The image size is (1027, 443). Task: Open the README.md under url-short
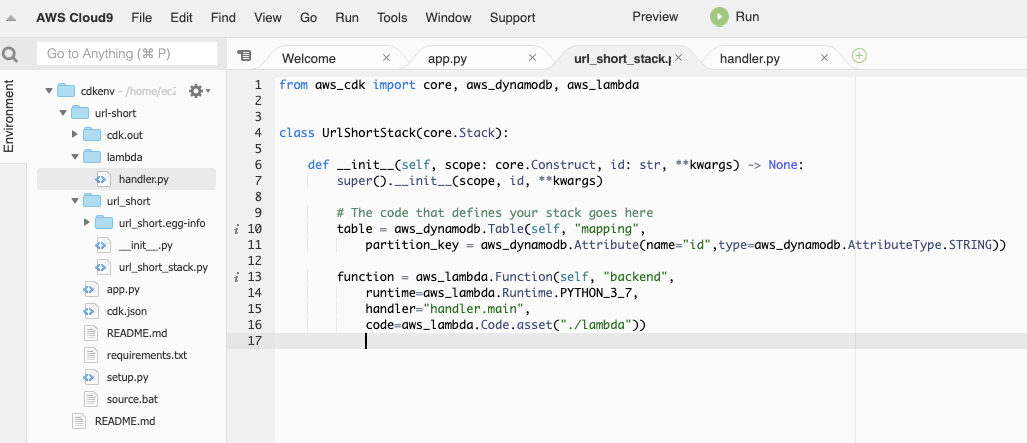point(137,333)
